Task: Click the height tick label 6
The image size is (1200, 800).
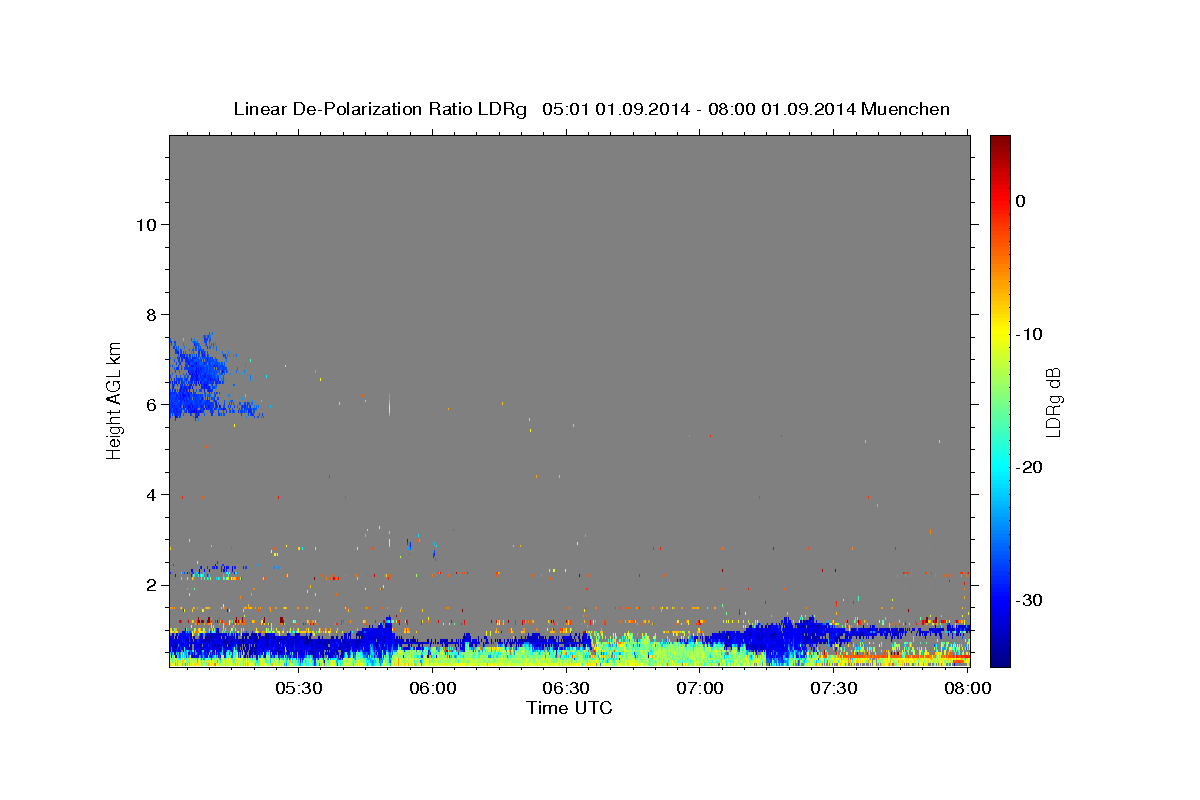Action: (x=151, y=404)
